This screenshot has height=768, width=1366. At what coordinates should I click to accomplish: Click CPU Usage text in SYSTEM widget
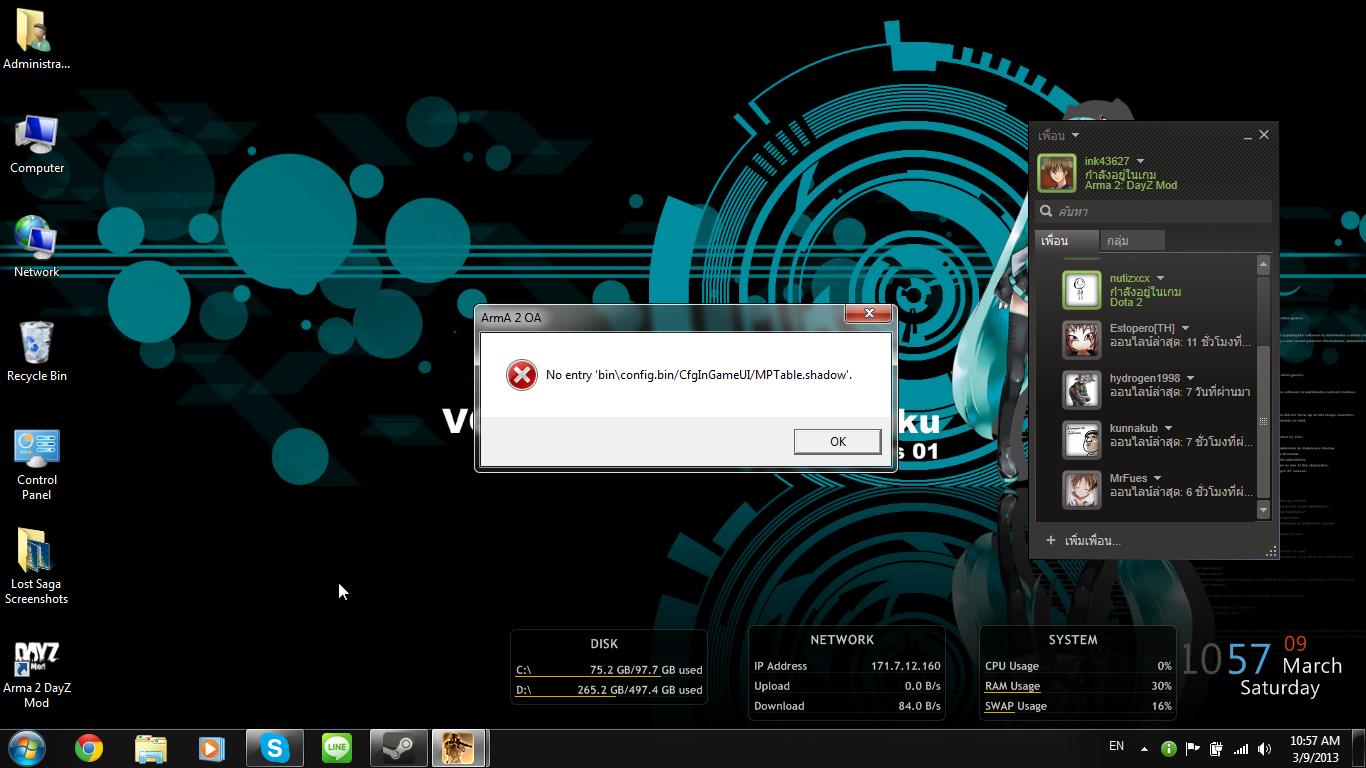tap(1012, 666)
